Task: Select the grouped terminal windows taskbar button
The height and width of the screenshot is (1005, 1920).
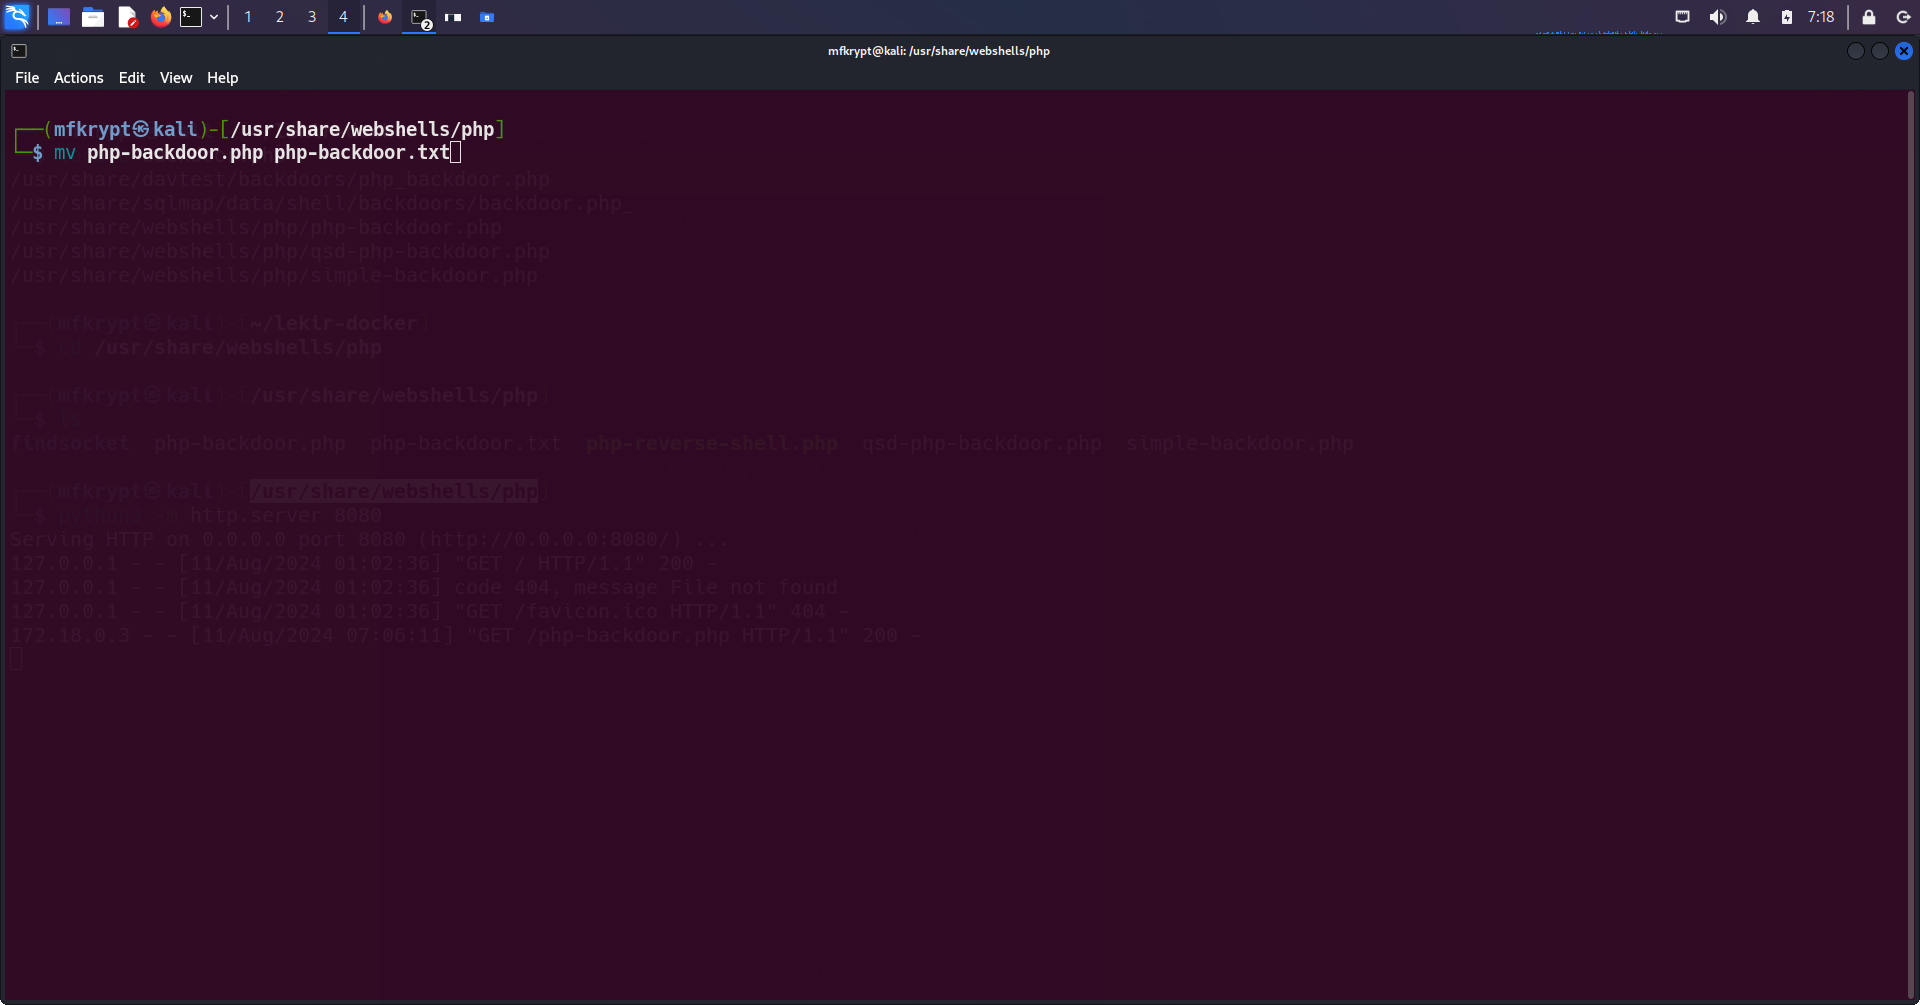Action: click(x=420, y=17)
